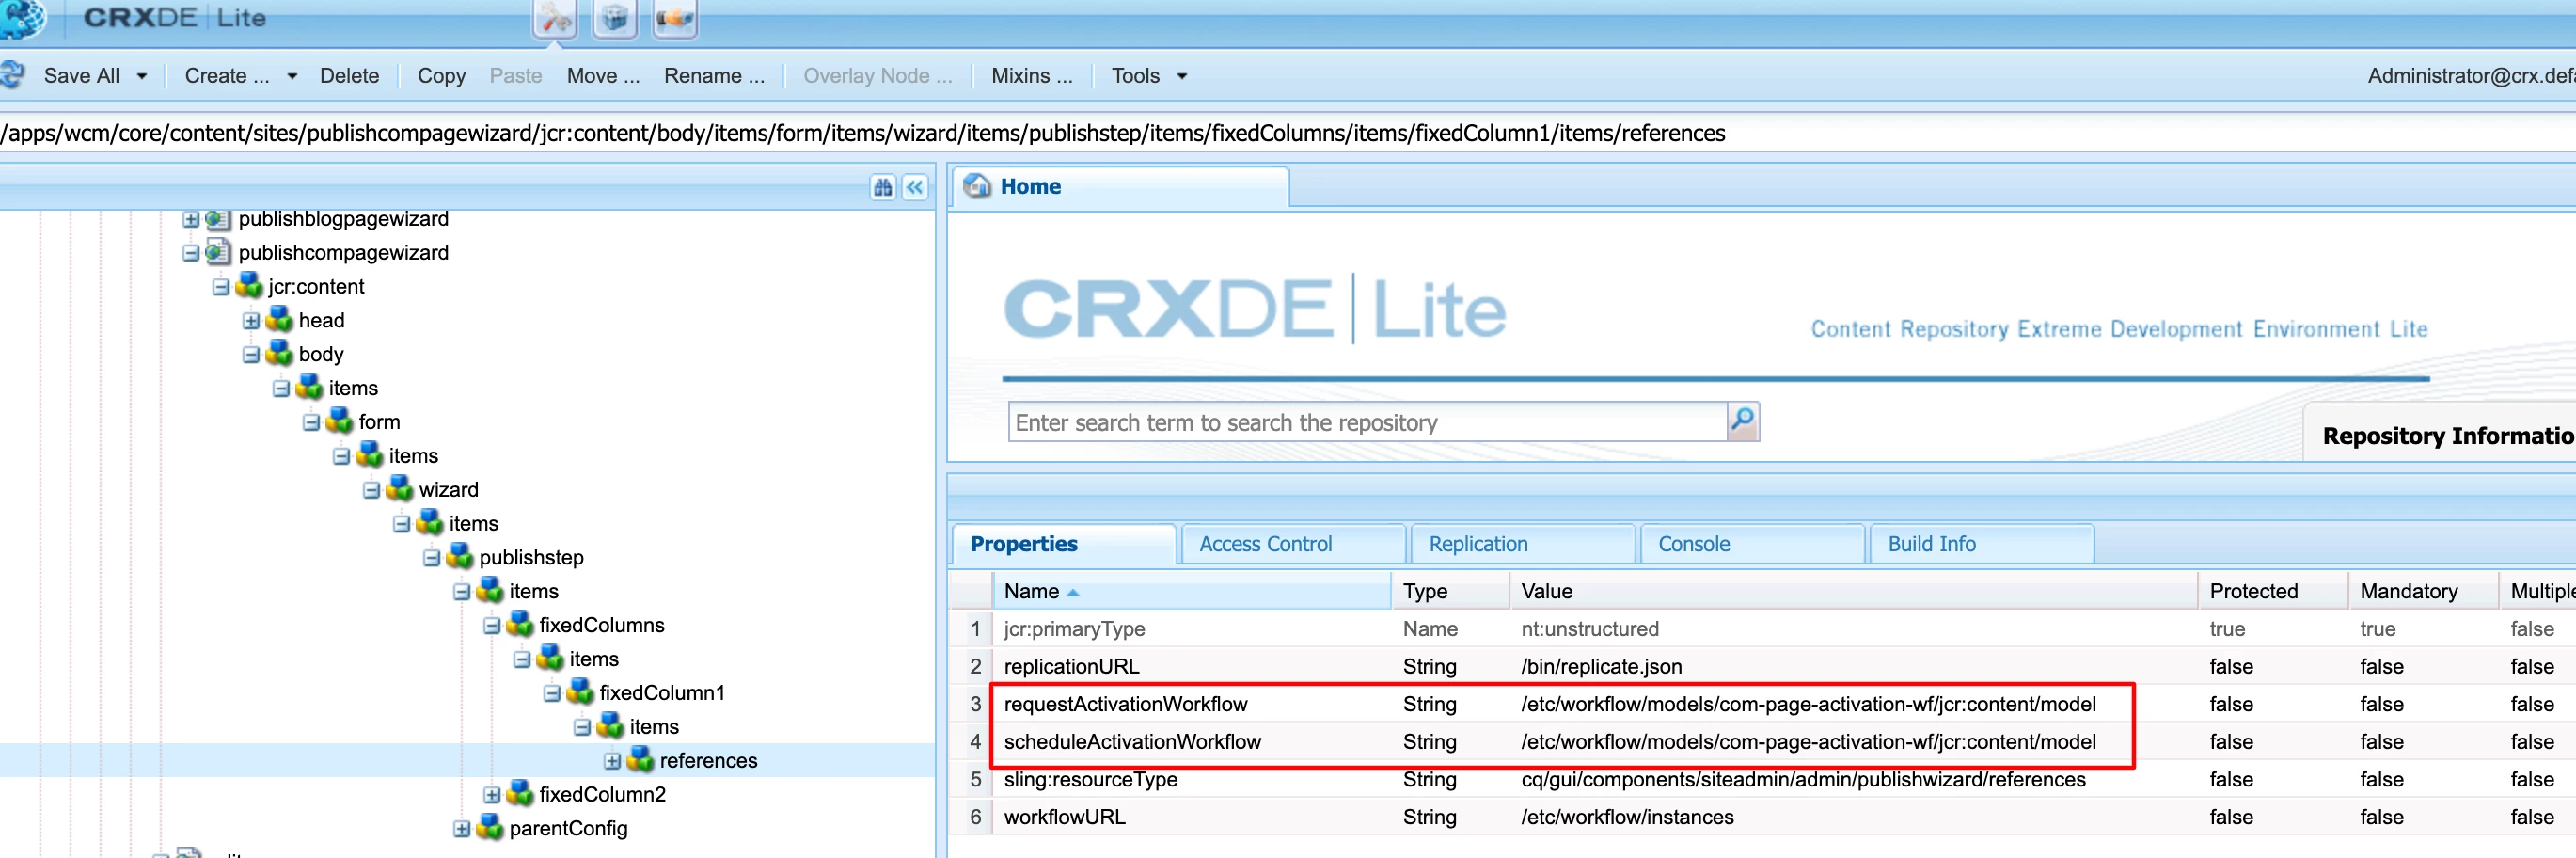Click the Save All button
The height and width of the screenshot is (858, 2576).
tap(81, 76)
